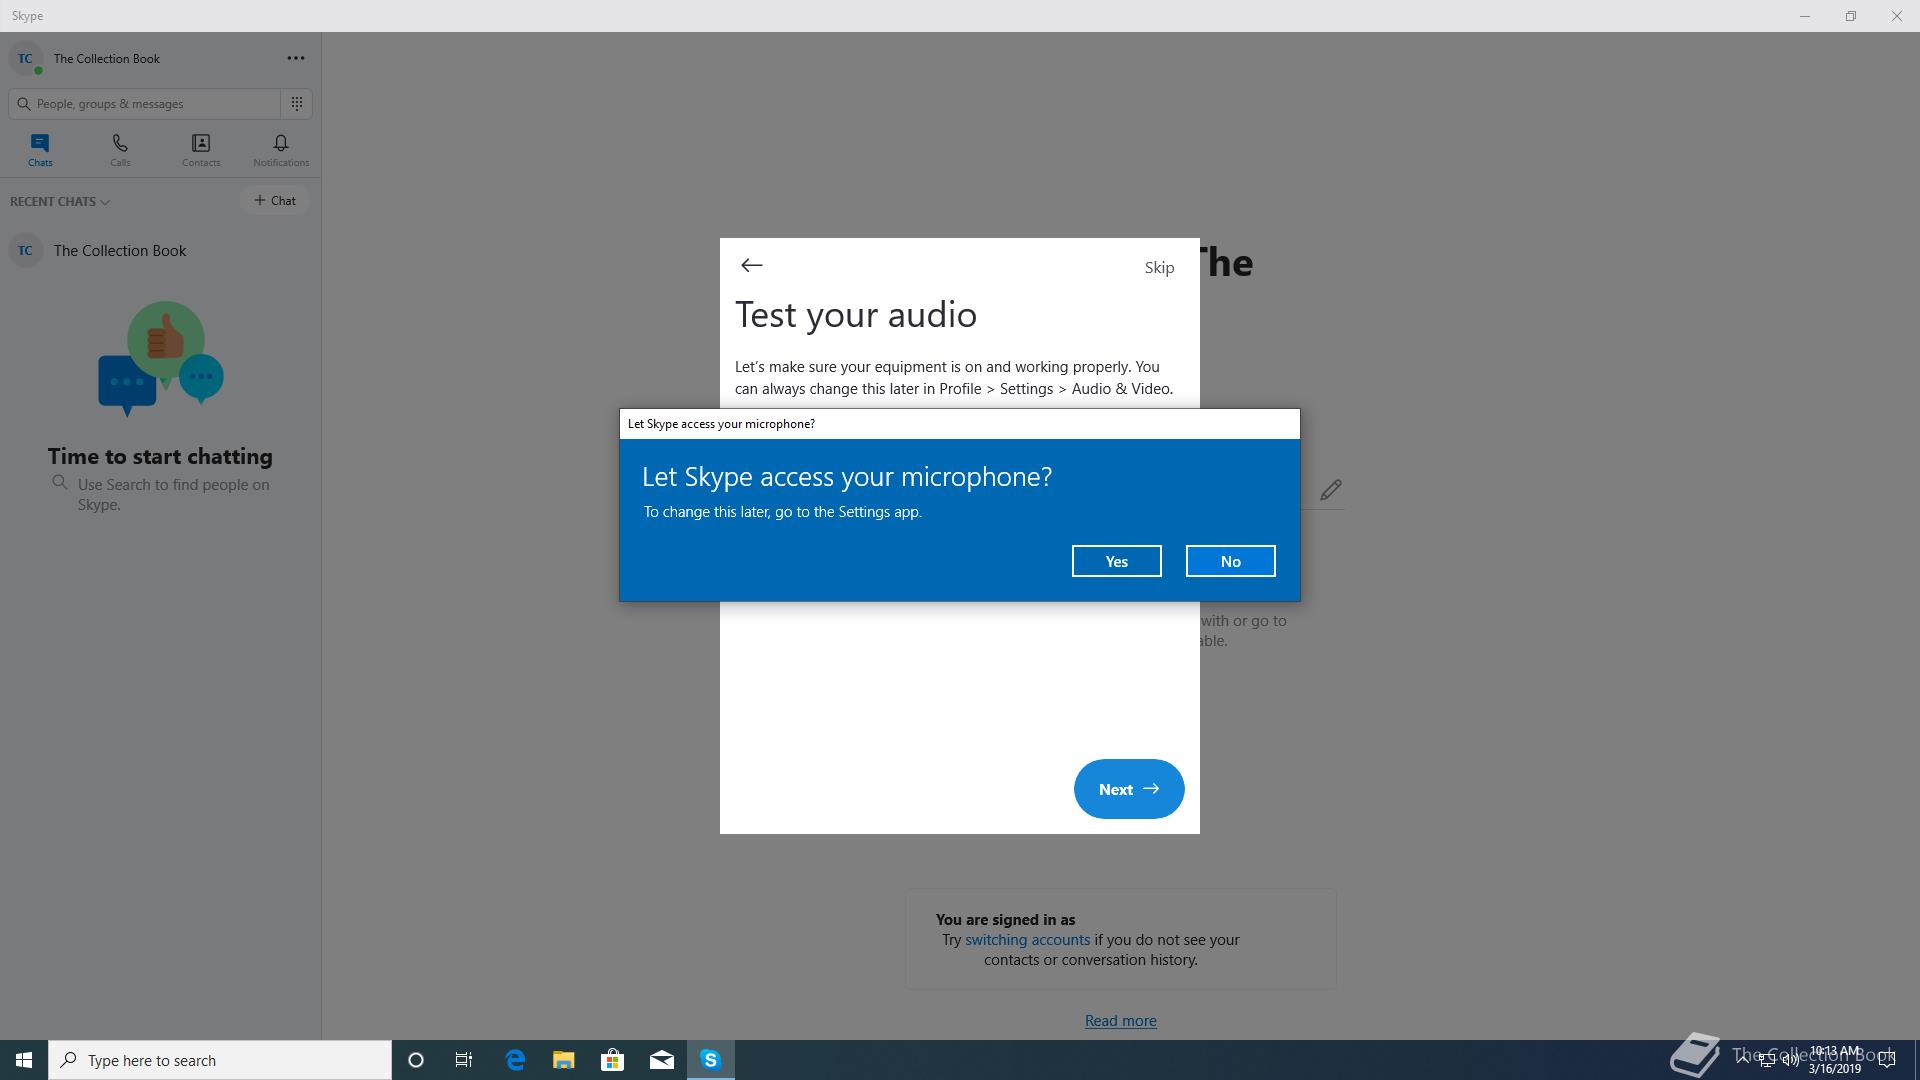Open the dial pad icon beside search
Viewport: 1920px width, 1080px height.
click(297, 103)
